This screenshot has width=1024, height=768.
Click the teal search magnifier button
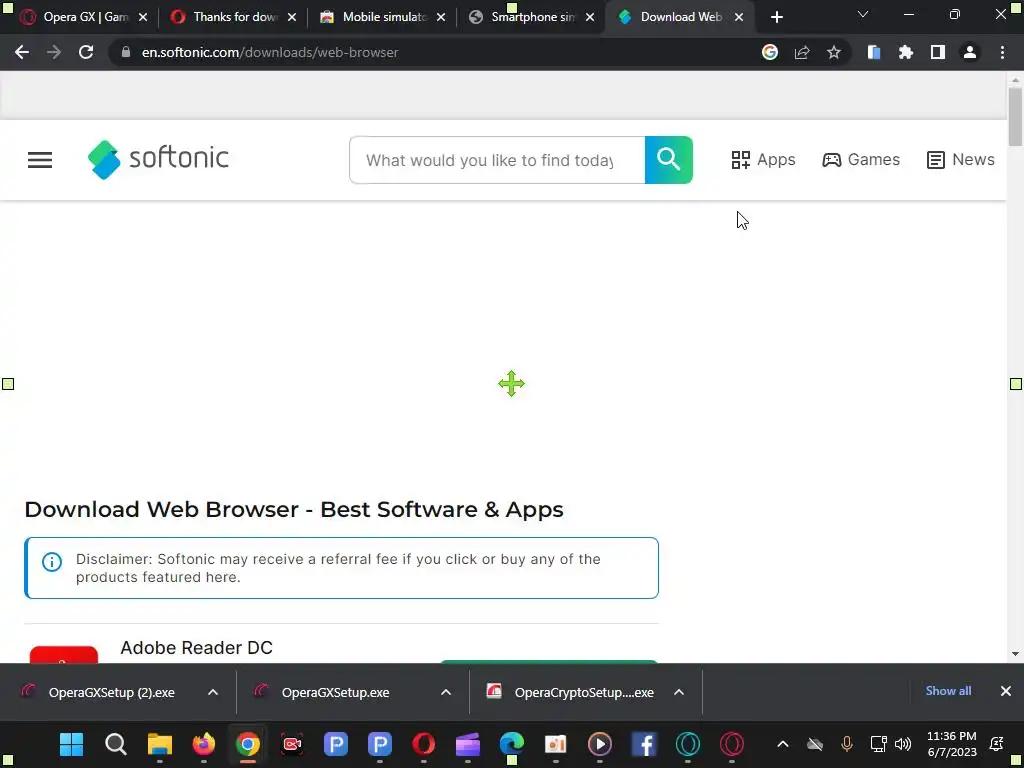click(669, 160)
